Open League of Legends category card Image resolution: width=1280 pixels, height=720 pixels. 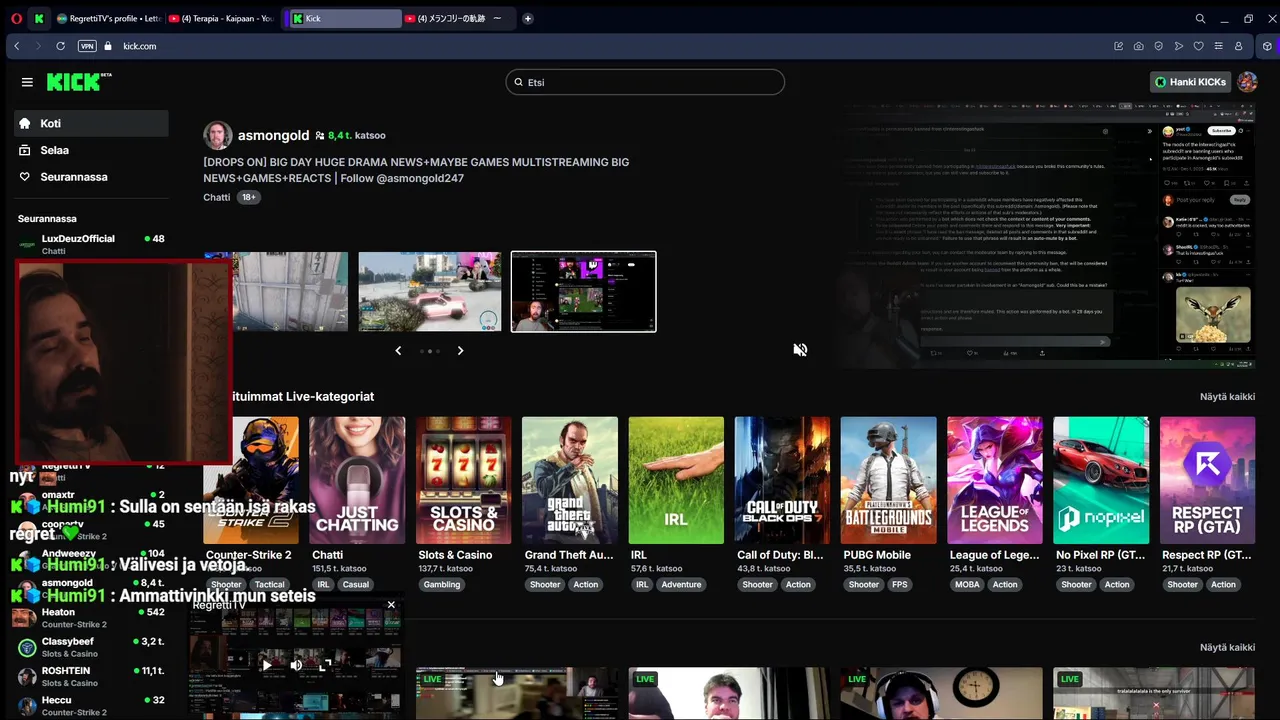pyautogui.click(x=995, y=480)
